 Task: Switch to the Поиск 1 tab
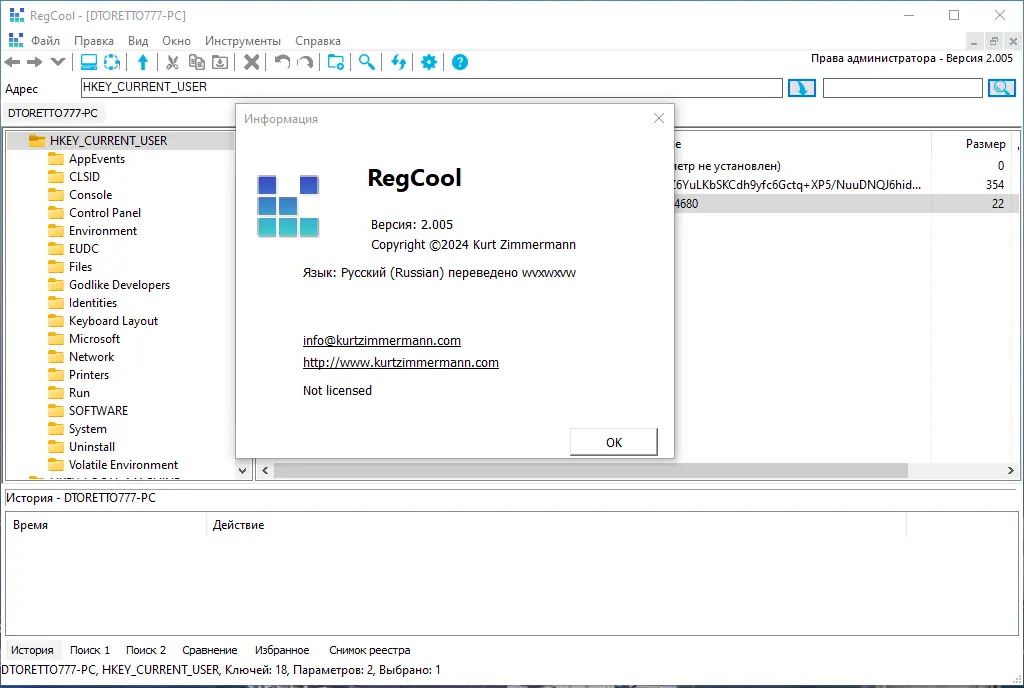point(89,650)
